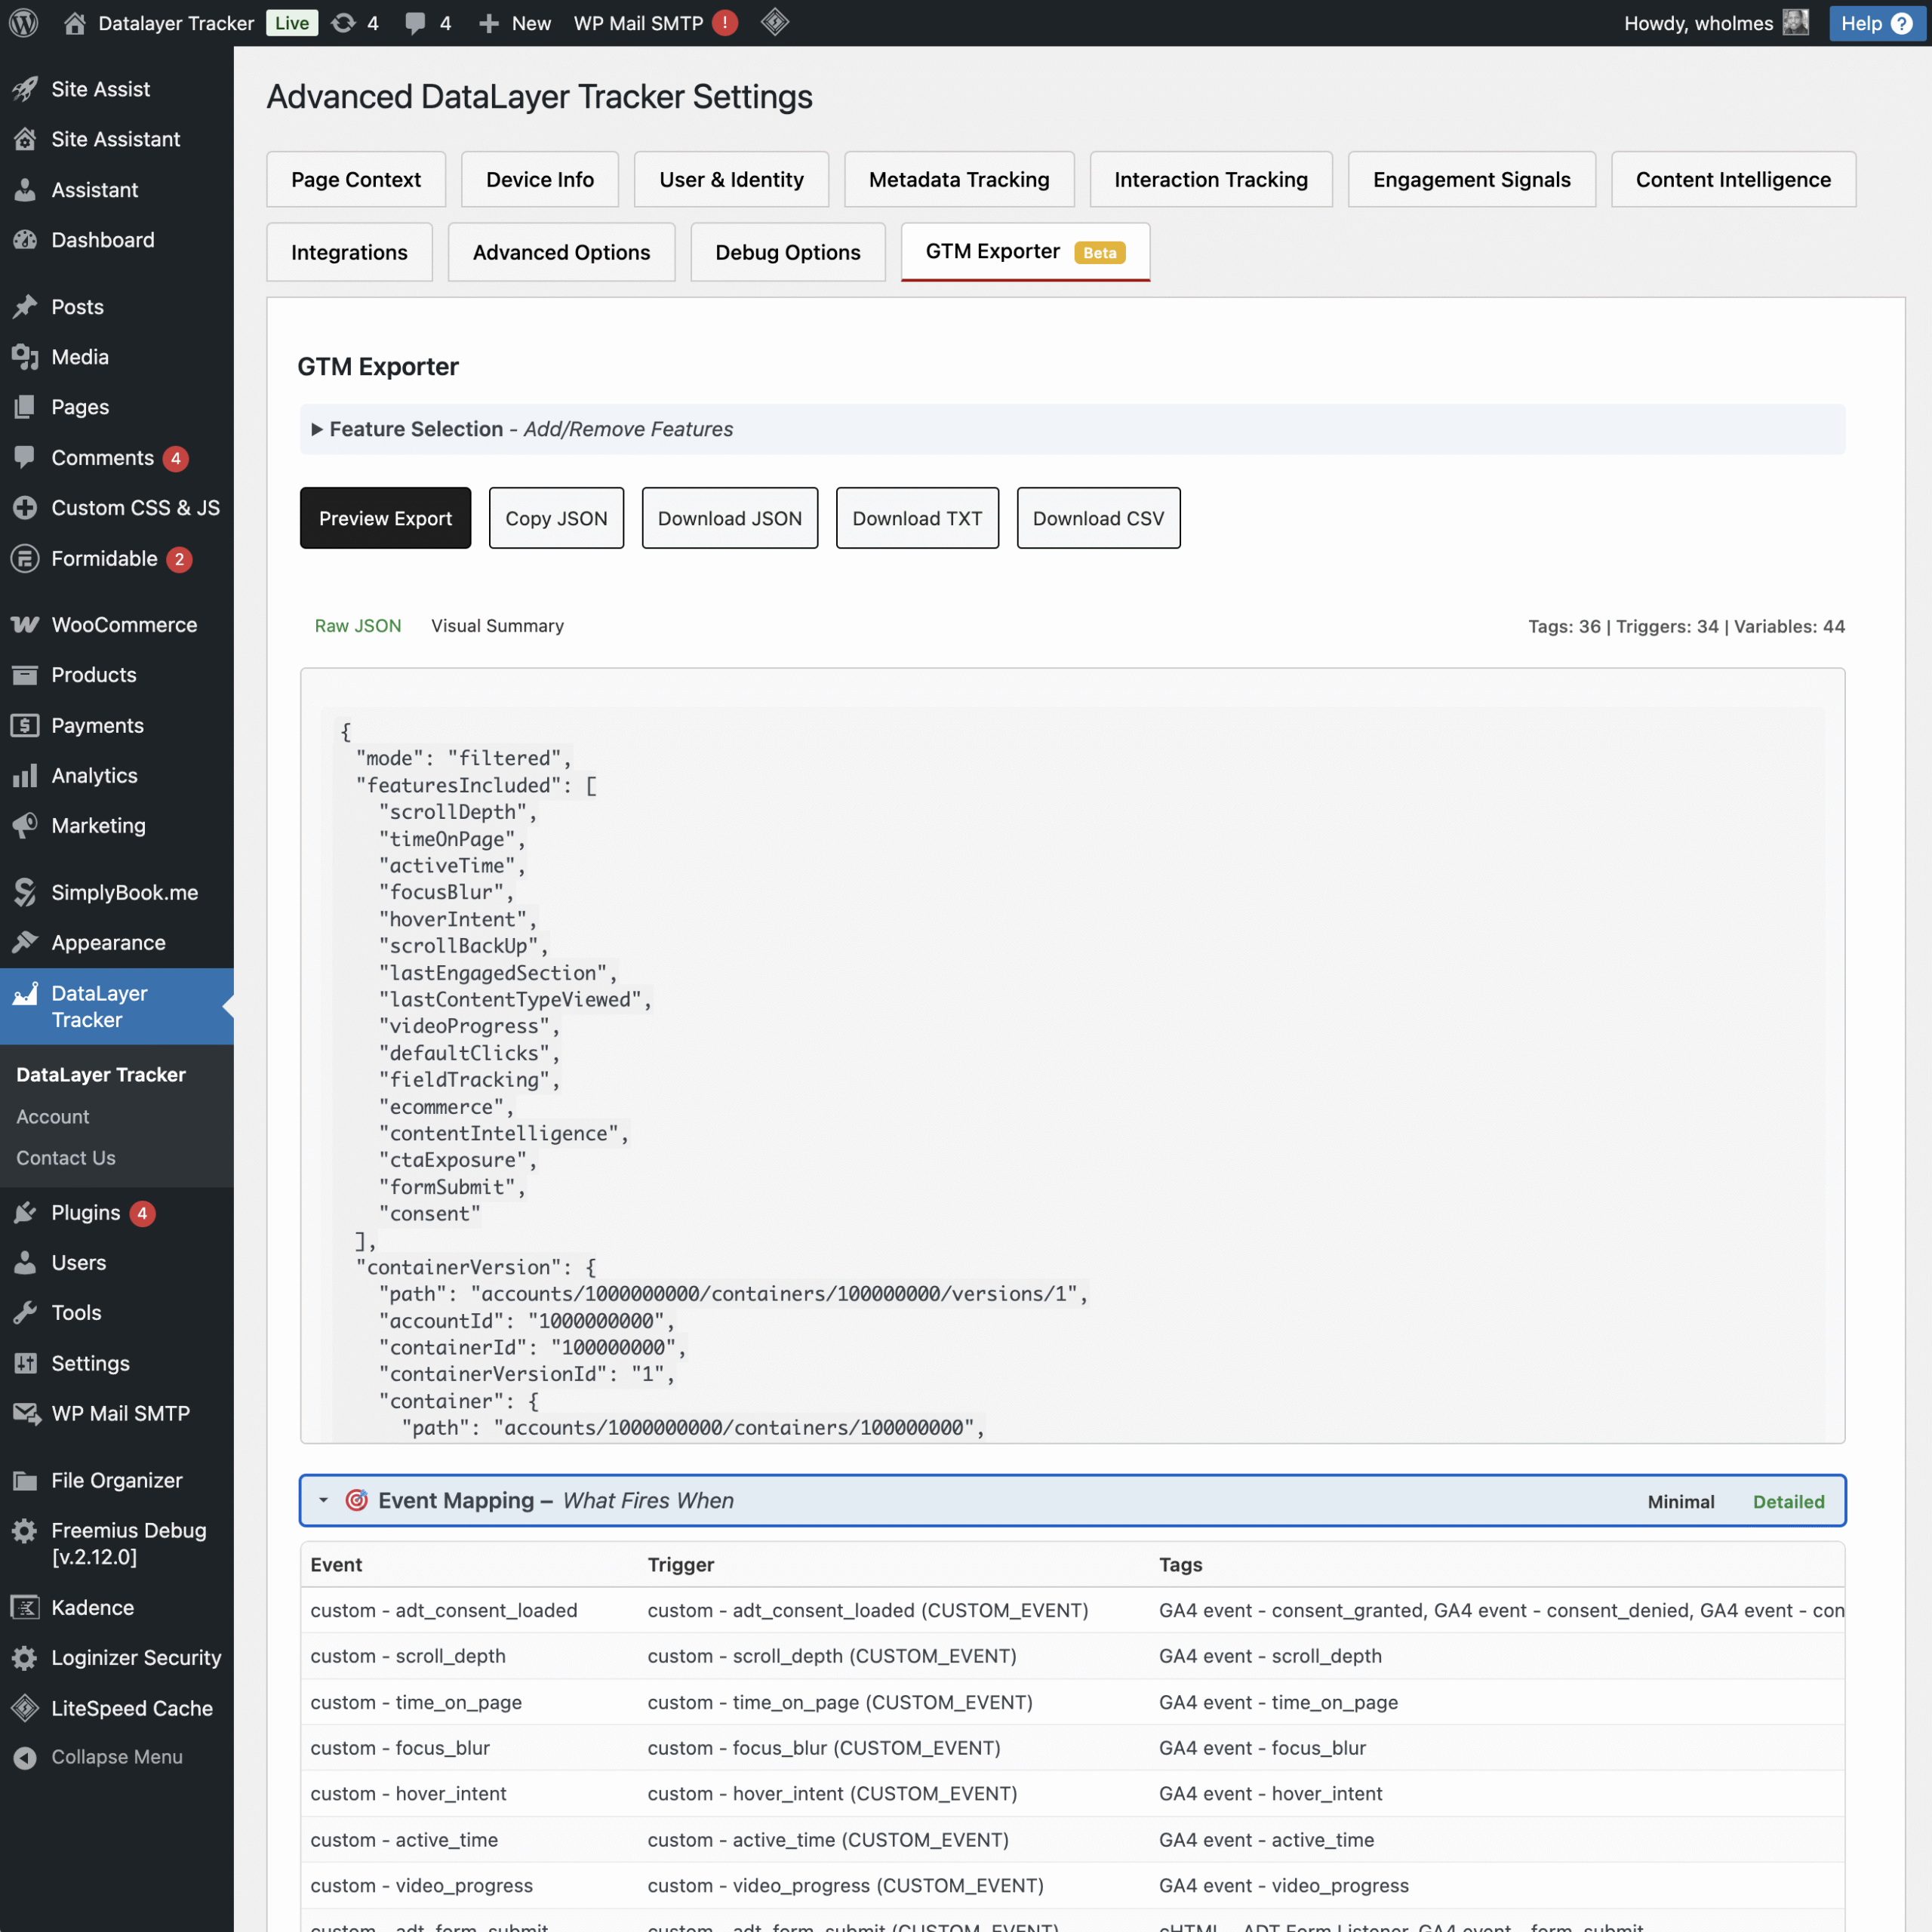
Task: Open the comments bubble icon in admin bar
Action: tap(415, 23)
